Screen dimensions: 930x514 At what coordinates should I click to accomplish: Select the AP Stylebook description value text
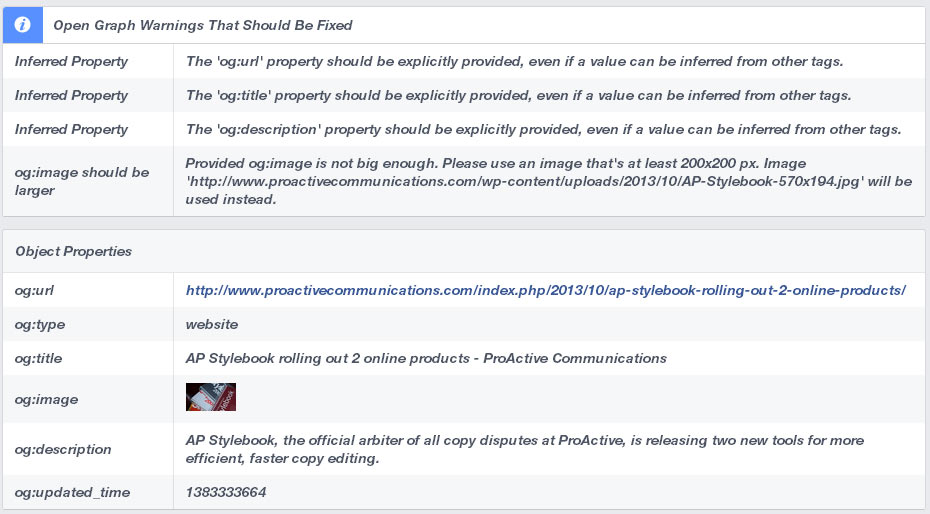[x=524, y=449]
